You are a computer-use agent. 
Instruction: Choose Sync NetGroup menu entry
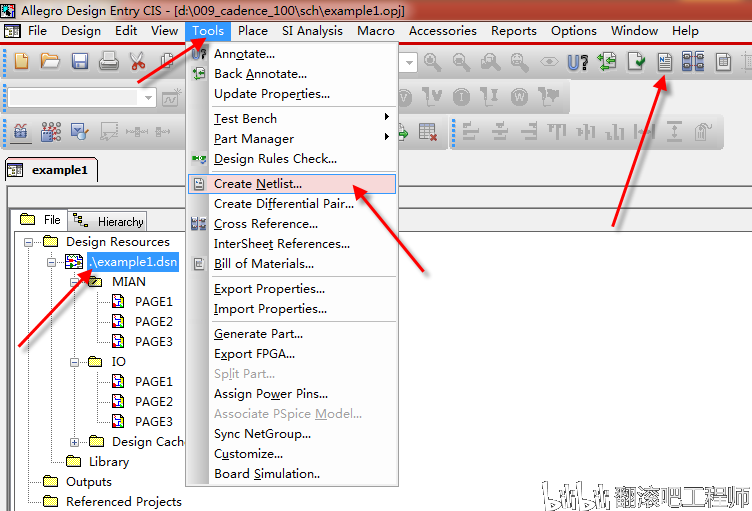coord(293,434)
